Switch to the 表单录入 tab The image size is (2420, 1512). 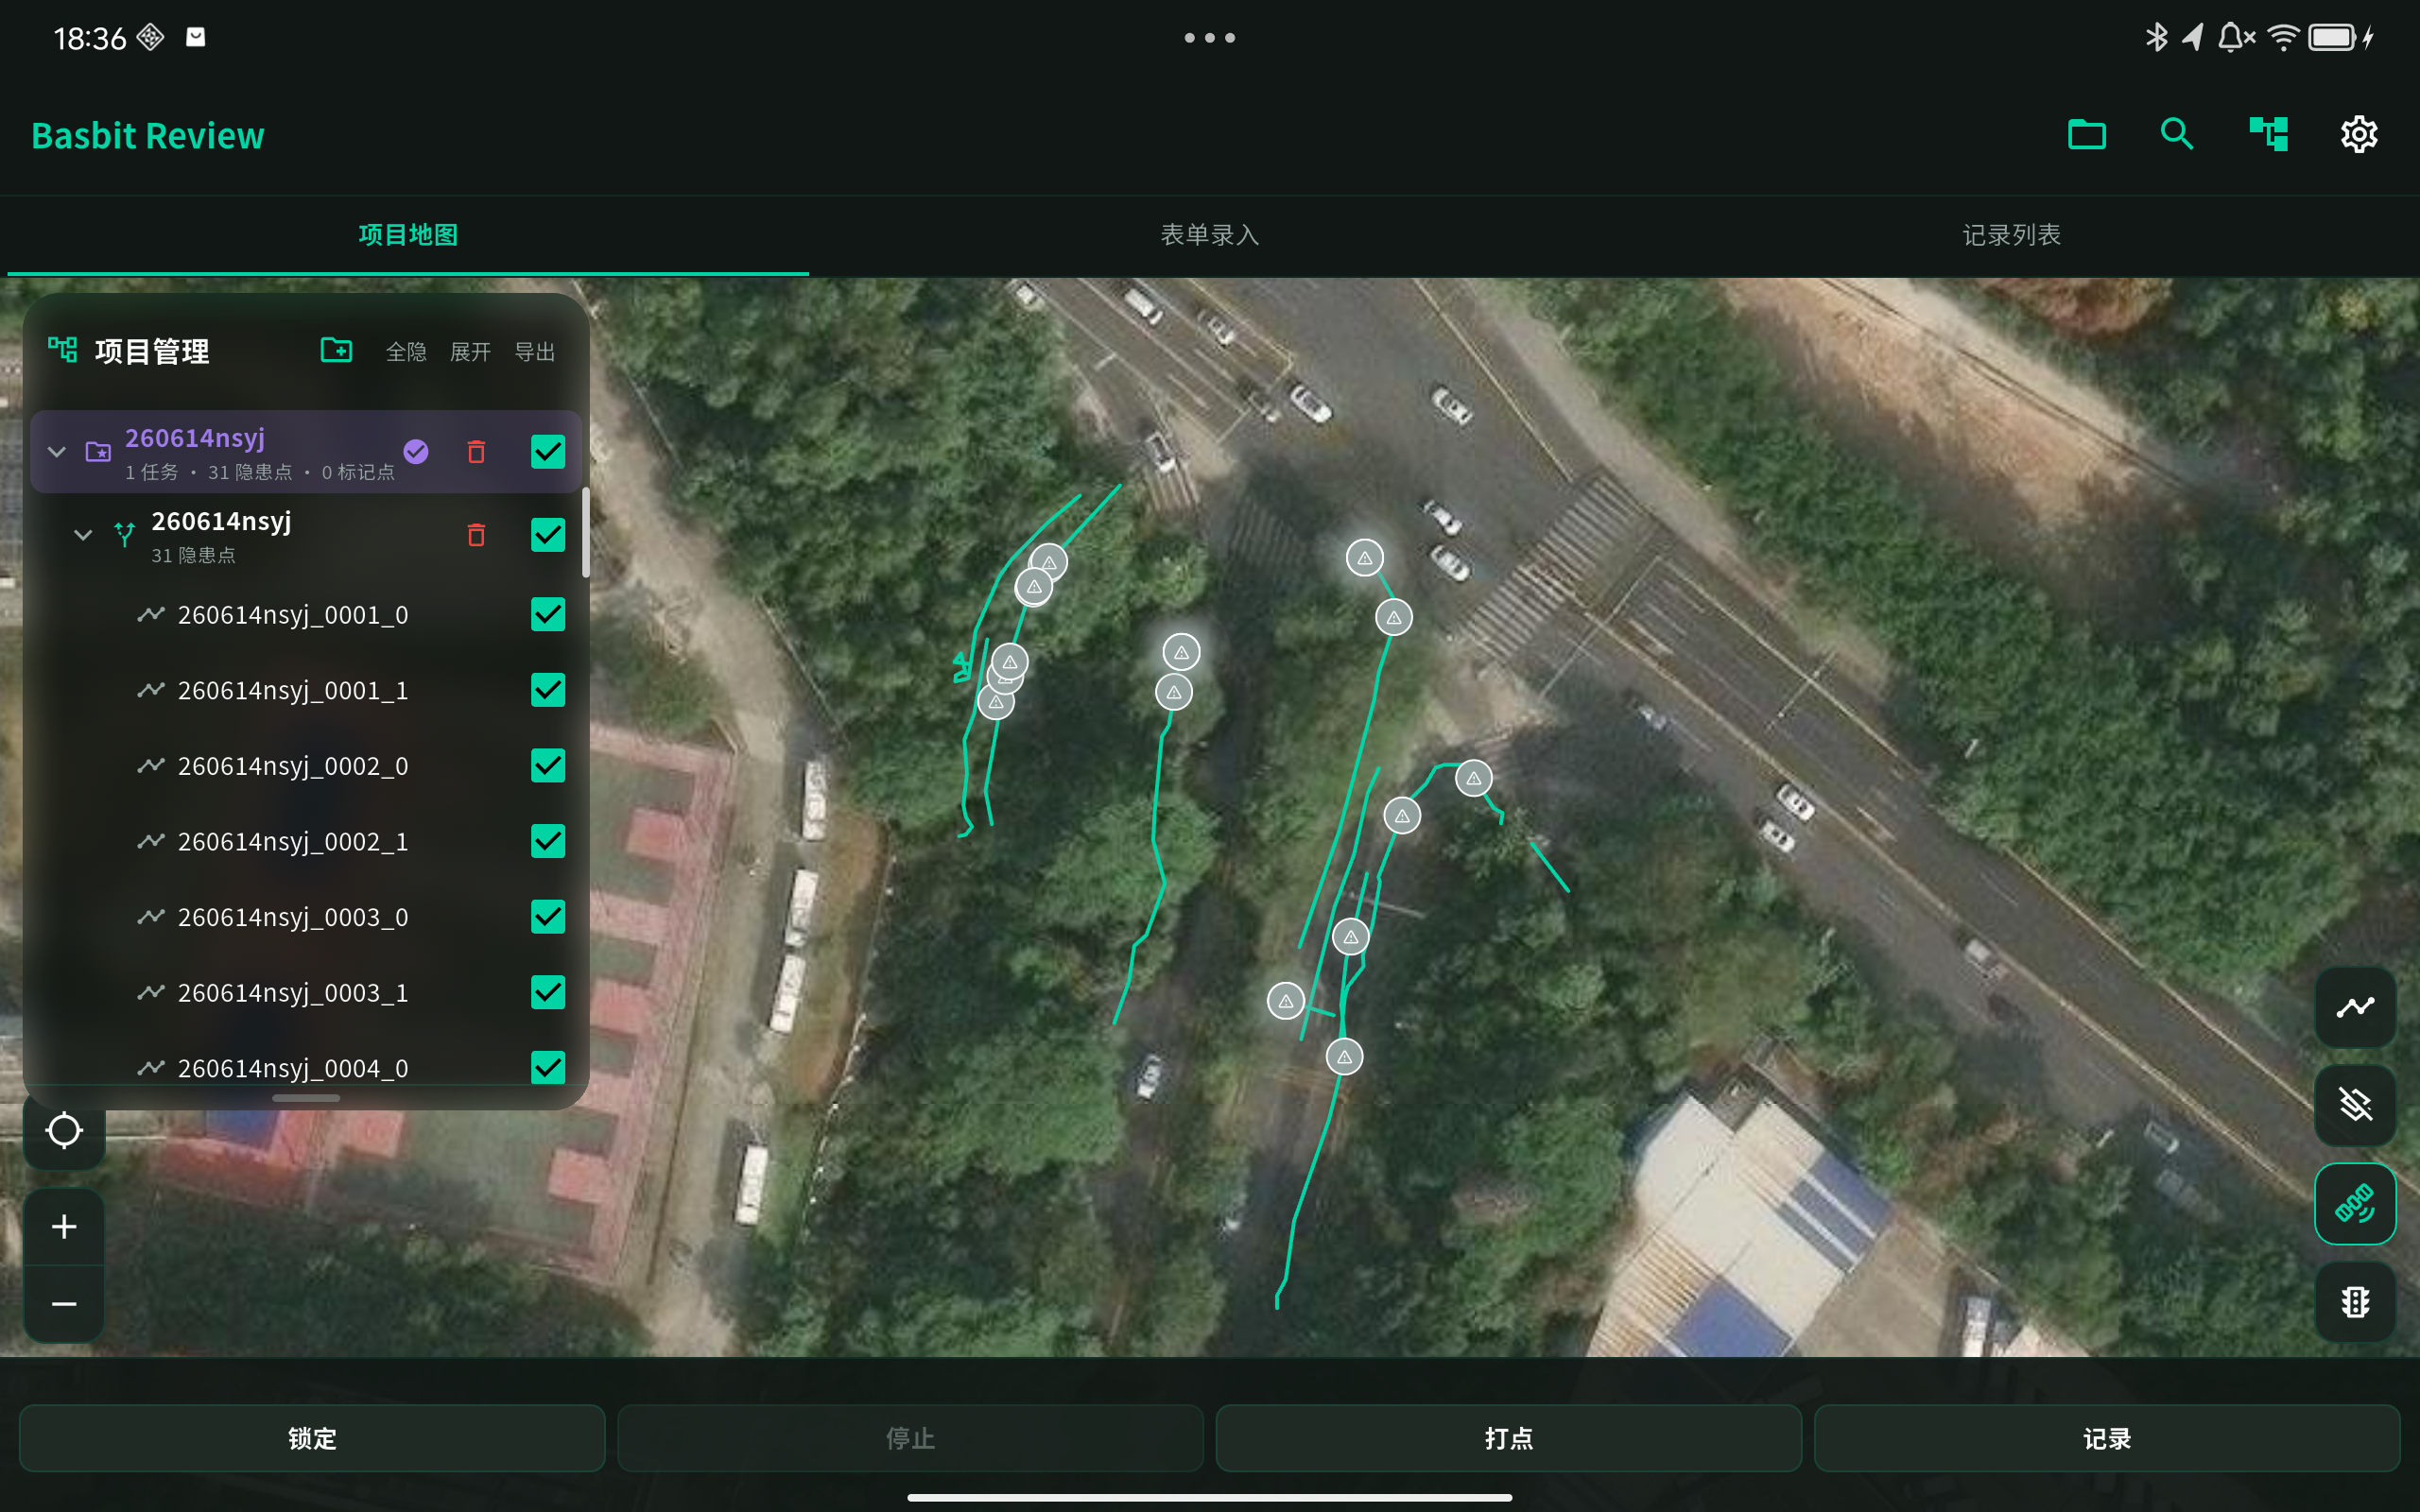(x=1209, y=235)
